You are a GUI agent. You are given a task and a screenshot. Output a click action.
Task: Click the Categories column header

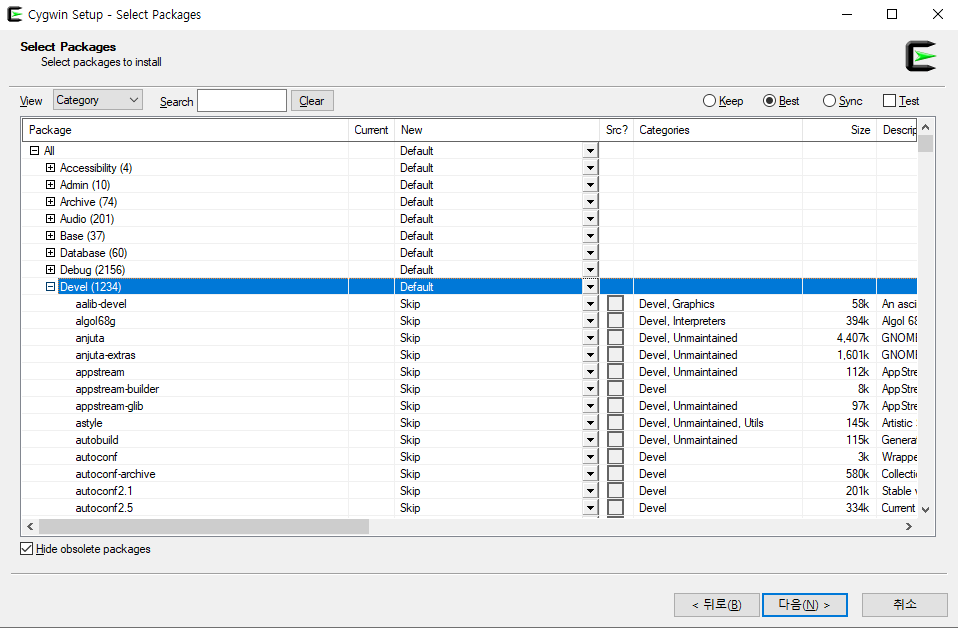[718, 130]
